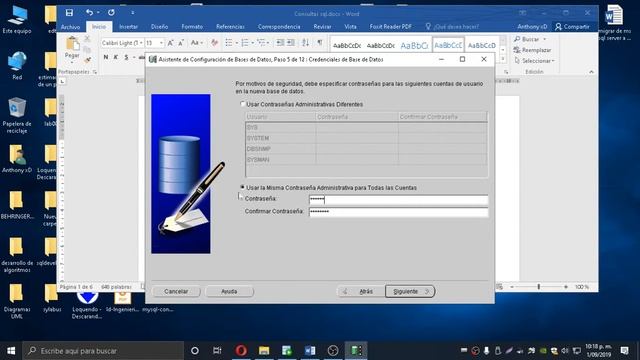
Task: Click the sort A-Z icon in Word
Action: tap(305, 43)
